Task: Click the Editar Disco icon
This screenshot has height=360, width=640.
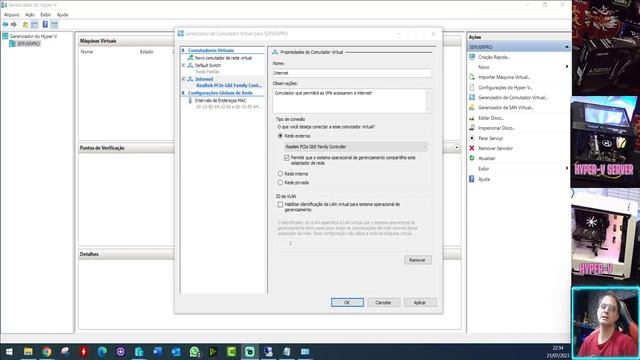Action: click(x=472, y=118)
